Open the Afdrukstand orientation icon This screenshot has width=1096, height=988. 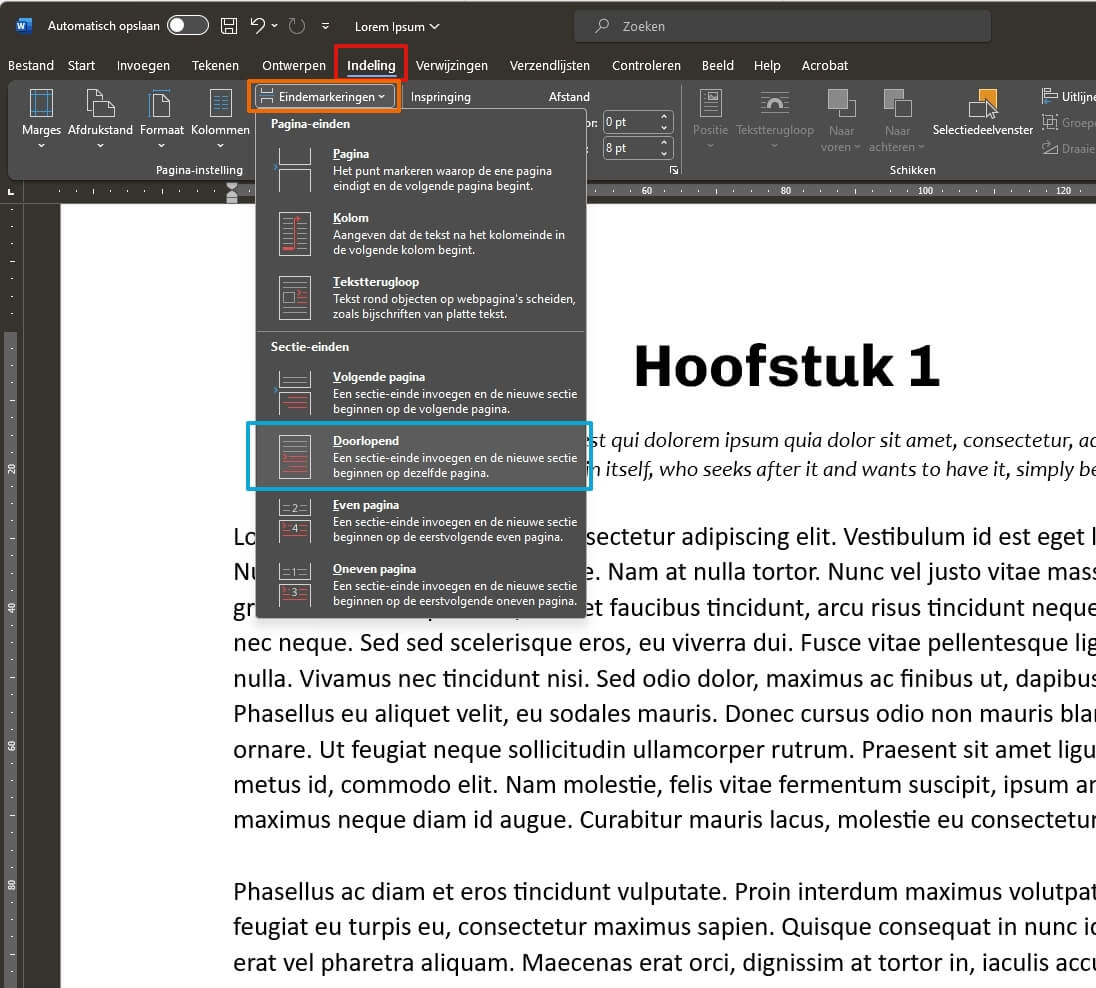click(x=100, y=105)
